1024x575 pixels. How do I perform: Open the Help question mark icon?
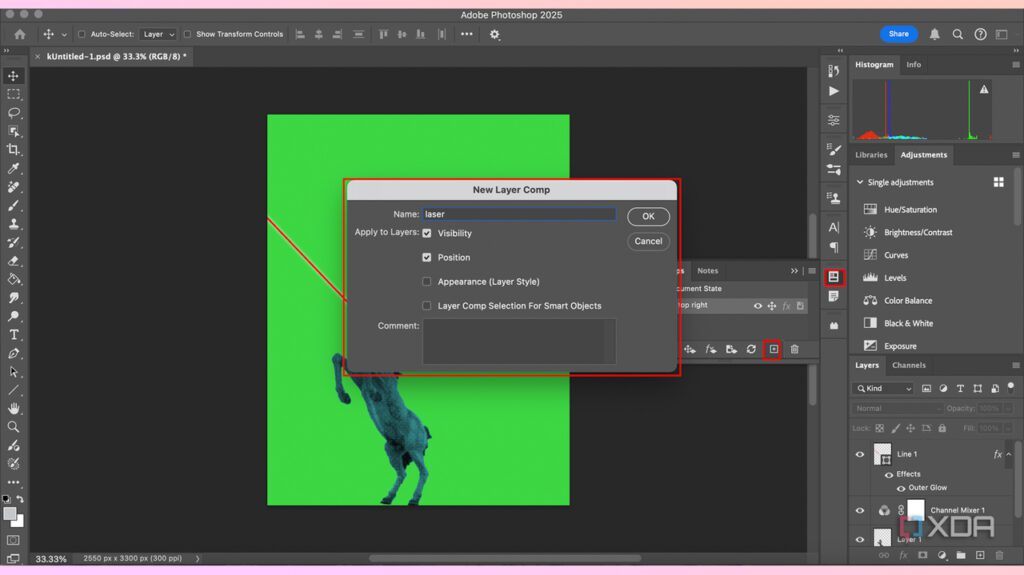click(980, 34)
